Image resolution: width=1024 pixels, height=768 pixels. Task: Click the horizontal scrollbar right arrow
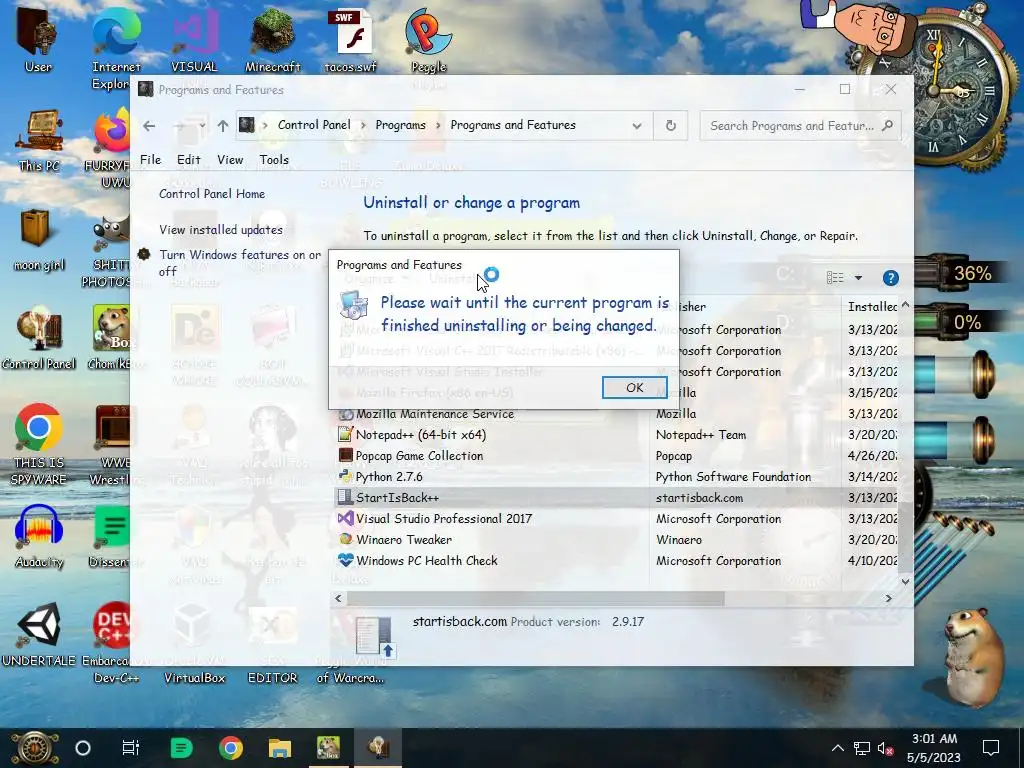[x=888, y=598]
